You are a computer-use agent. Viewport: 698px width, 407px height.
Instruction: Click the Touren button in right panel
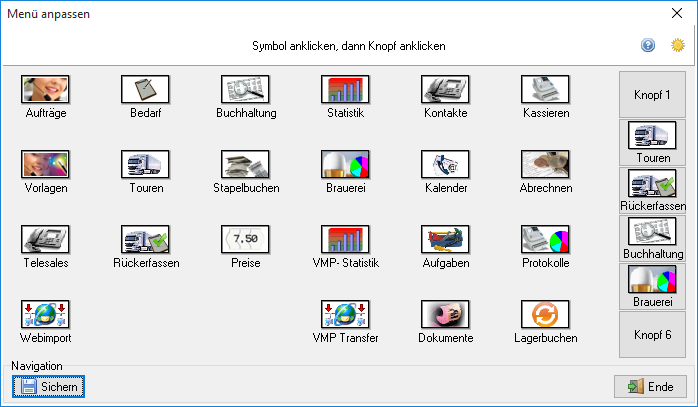(x=652, y=142)
